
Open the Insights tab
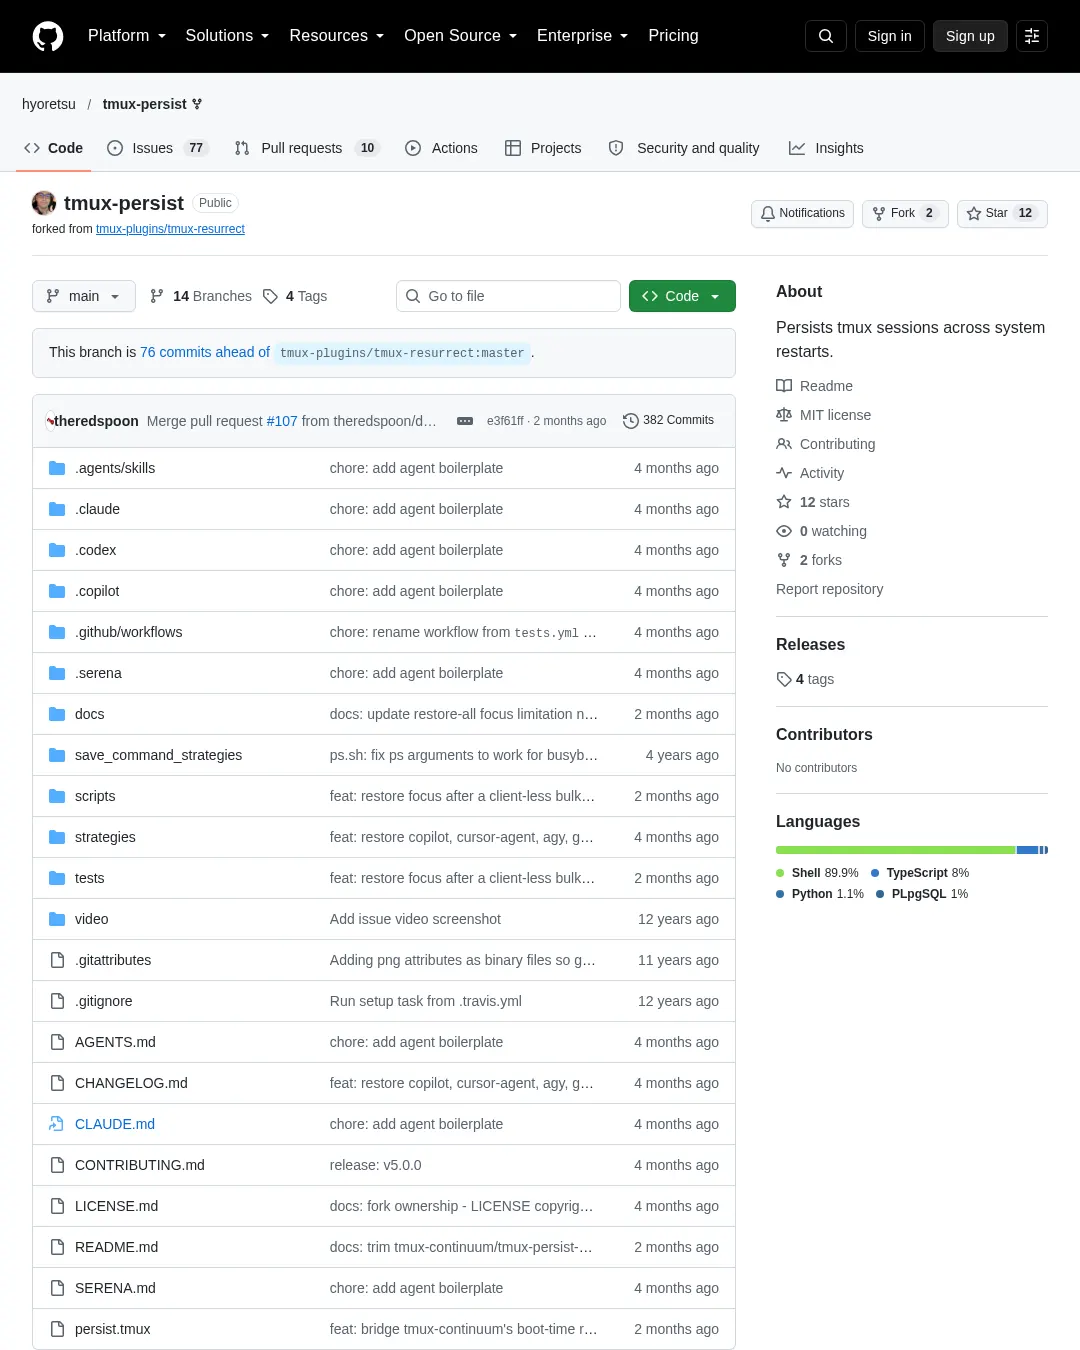pos(826,148)
